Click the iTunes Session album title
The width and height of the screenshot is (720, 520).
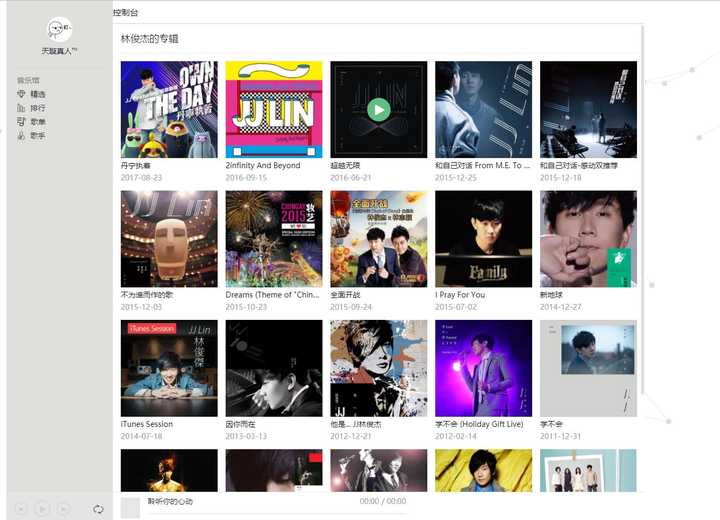click(x=147, y=424)
